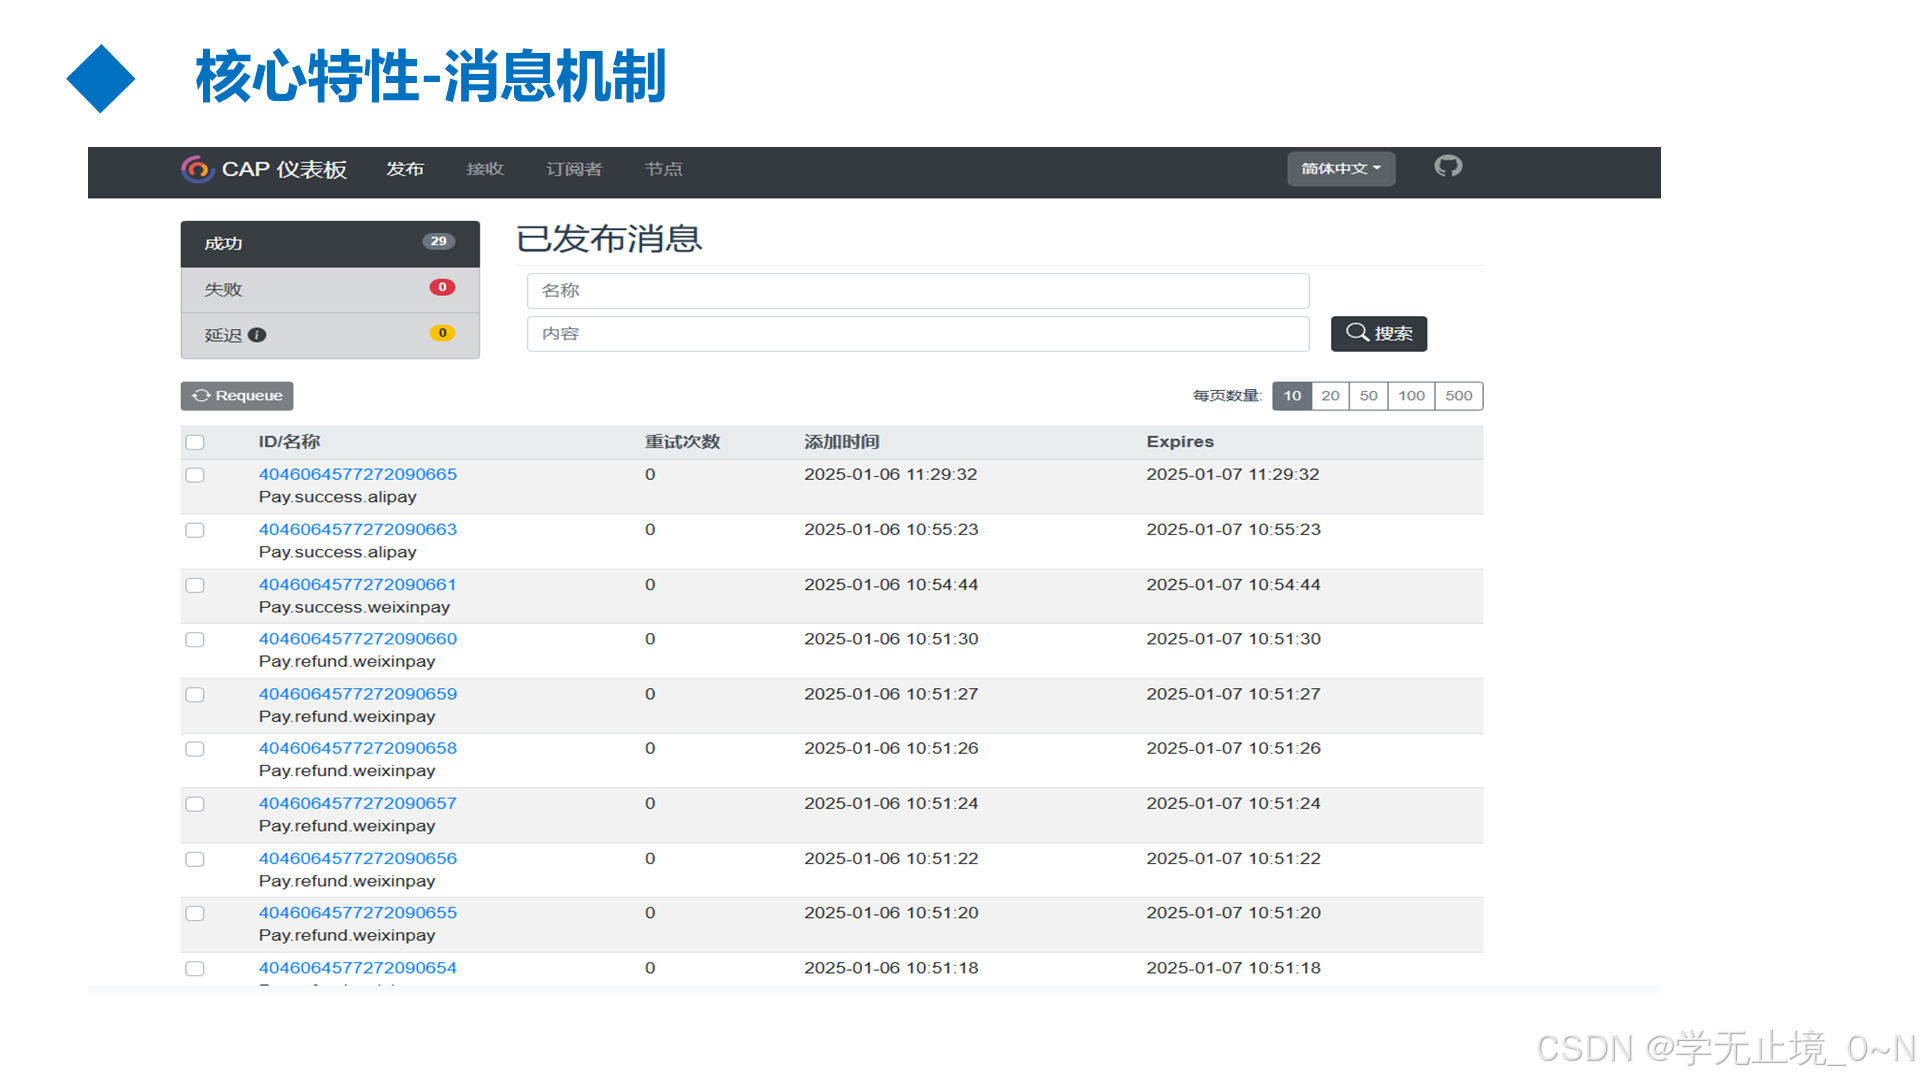Image resolution: width=1920 pixels, height=1080 pixels.
Task: Check the checkbox next to Pay.refund.weixinpay message 4046064577272090660
Action: coord(194,639)
